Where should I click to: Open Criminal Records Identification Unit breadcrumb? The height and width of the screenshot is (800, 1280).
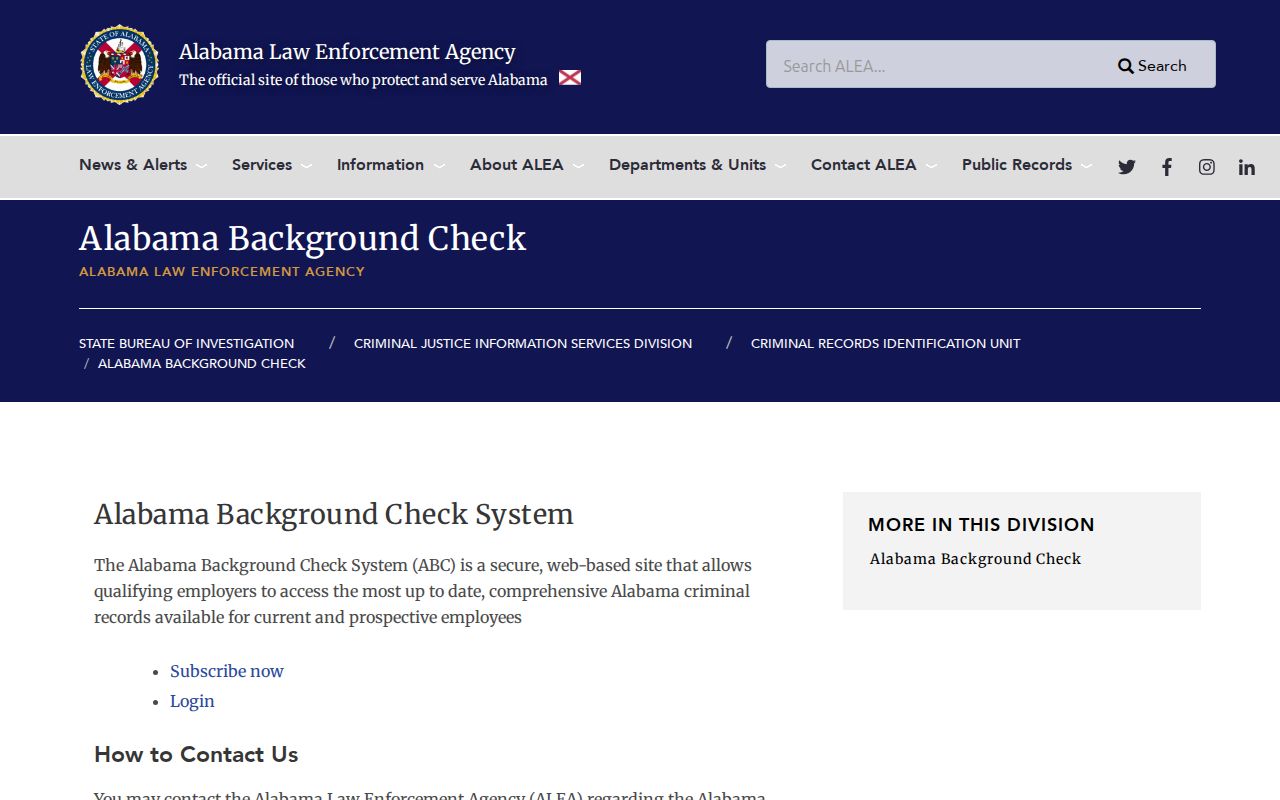pos(886,343)
